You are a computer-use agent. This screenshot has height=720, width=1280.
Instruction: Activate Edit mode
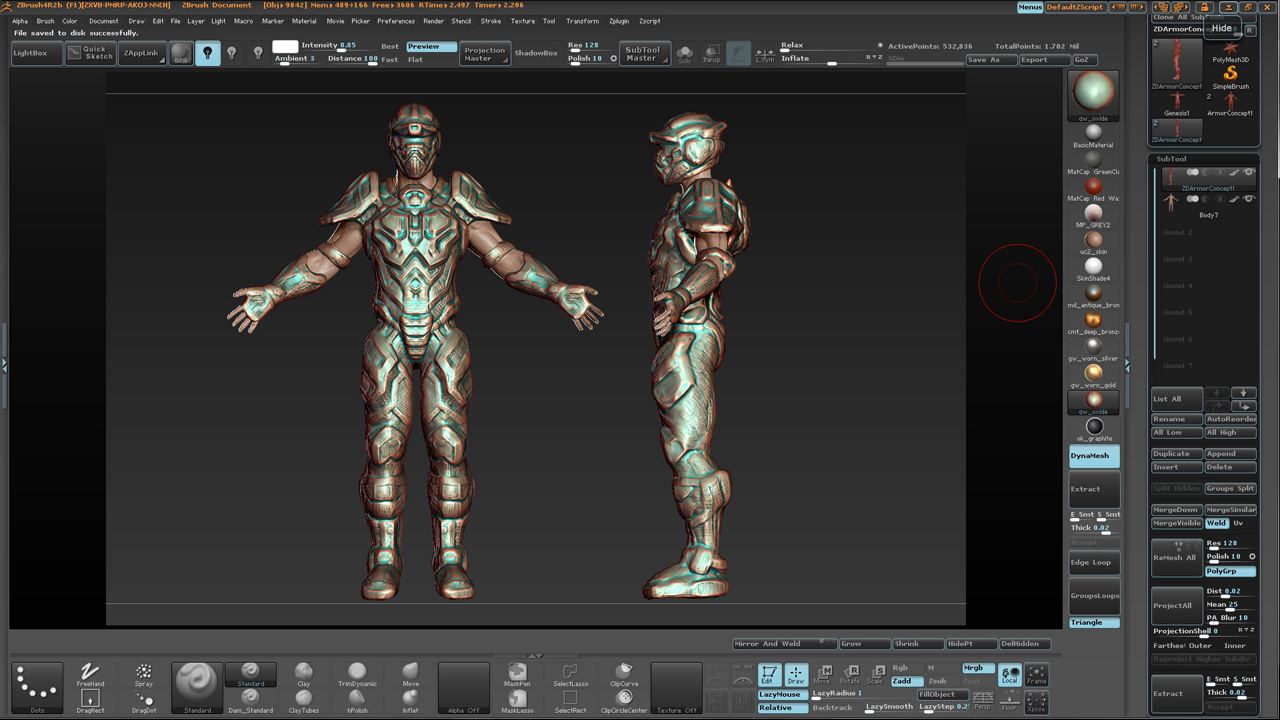coord(768,674)
